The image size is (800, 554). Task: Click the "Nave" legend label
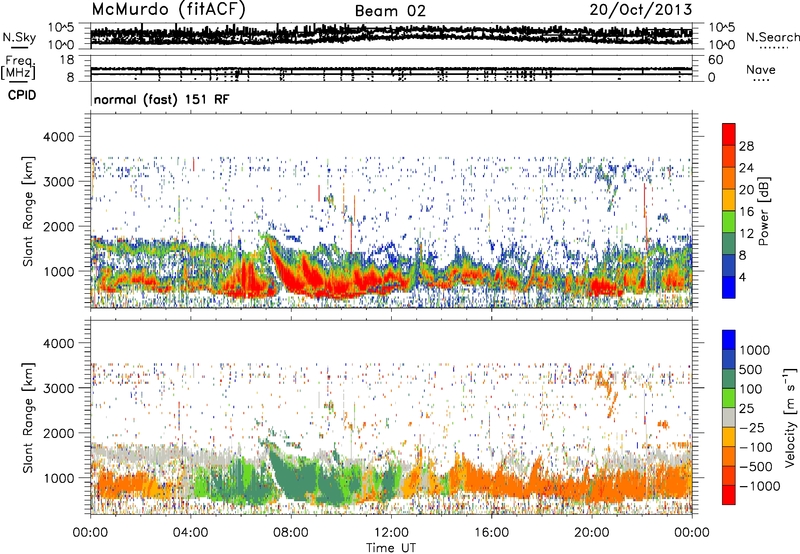pos(761,69)
